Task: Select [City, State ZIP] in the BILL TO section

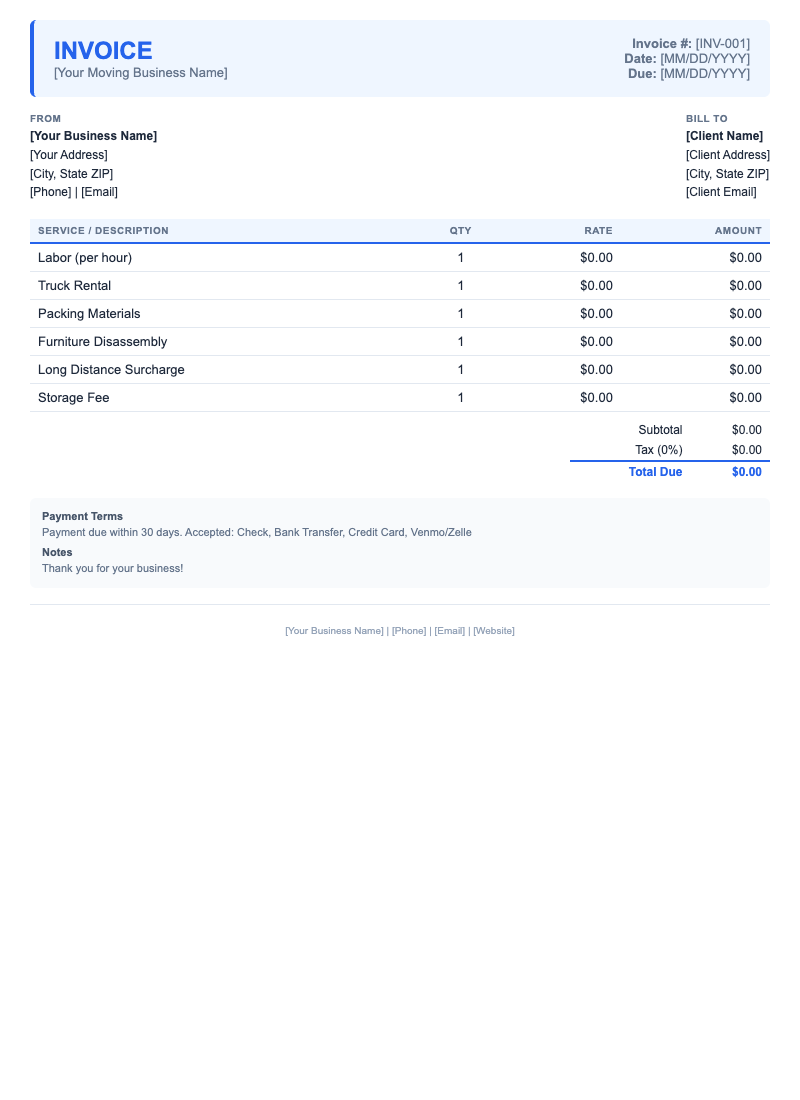Action: click(728, 174)
